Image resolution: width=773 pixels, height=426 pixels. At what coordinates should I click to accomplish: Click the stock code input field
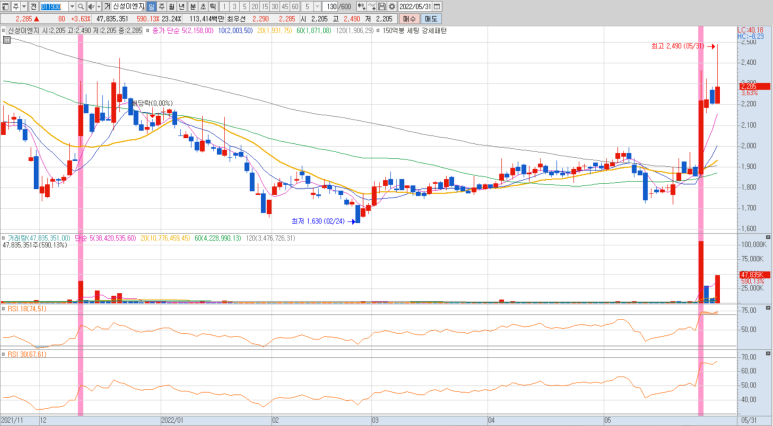54,6
